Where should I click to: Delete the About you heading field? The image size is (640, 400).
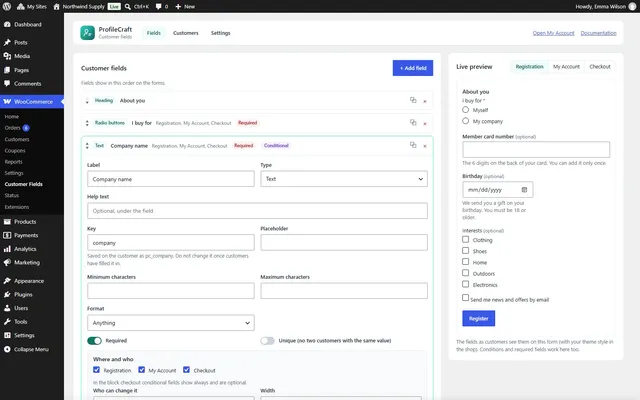tap(425, 101)
